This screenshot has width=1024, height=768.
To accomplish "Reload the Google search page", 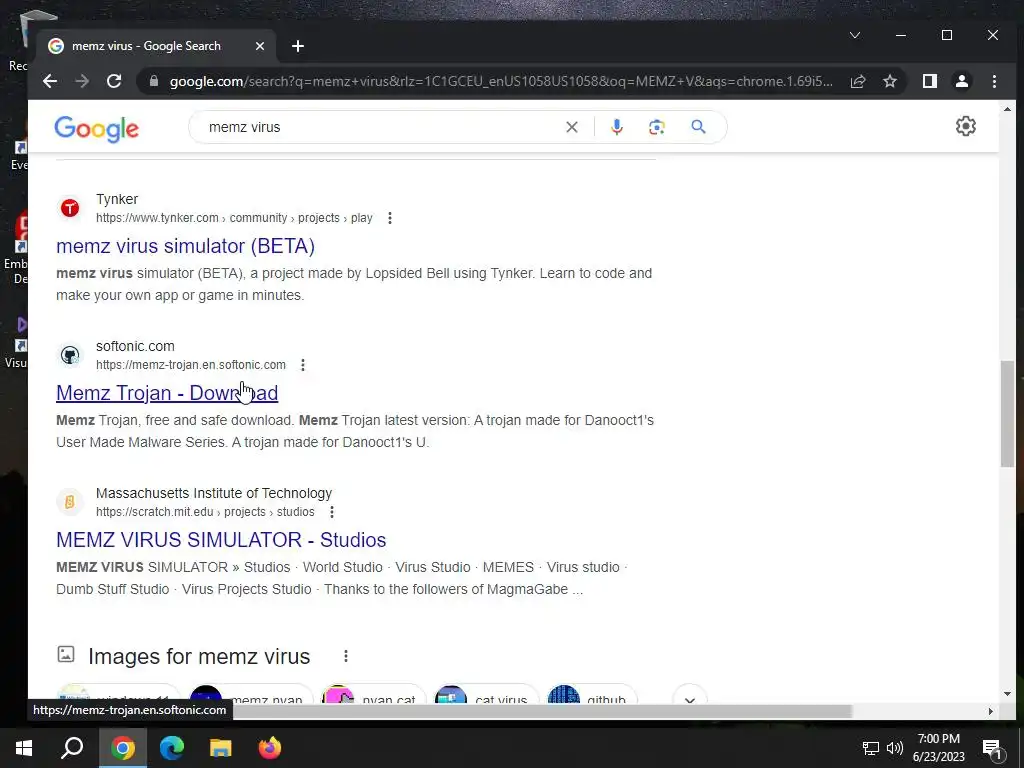I will pos(114,81).
